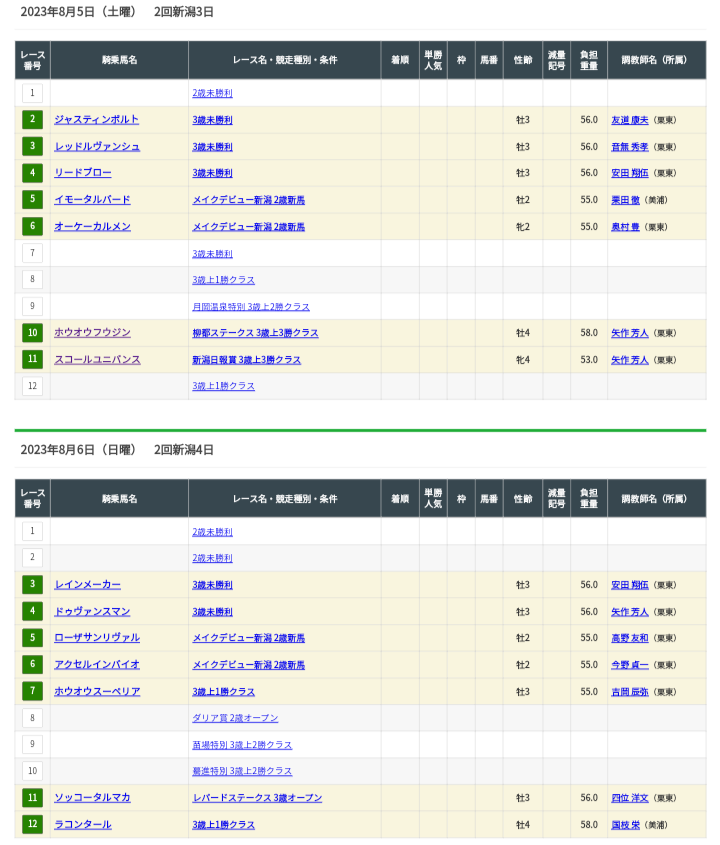This screenshot has height=845, width=720.
Task: Click heading 2023年8月6日(日曜) 2回新潟4日
Action: 117,450
